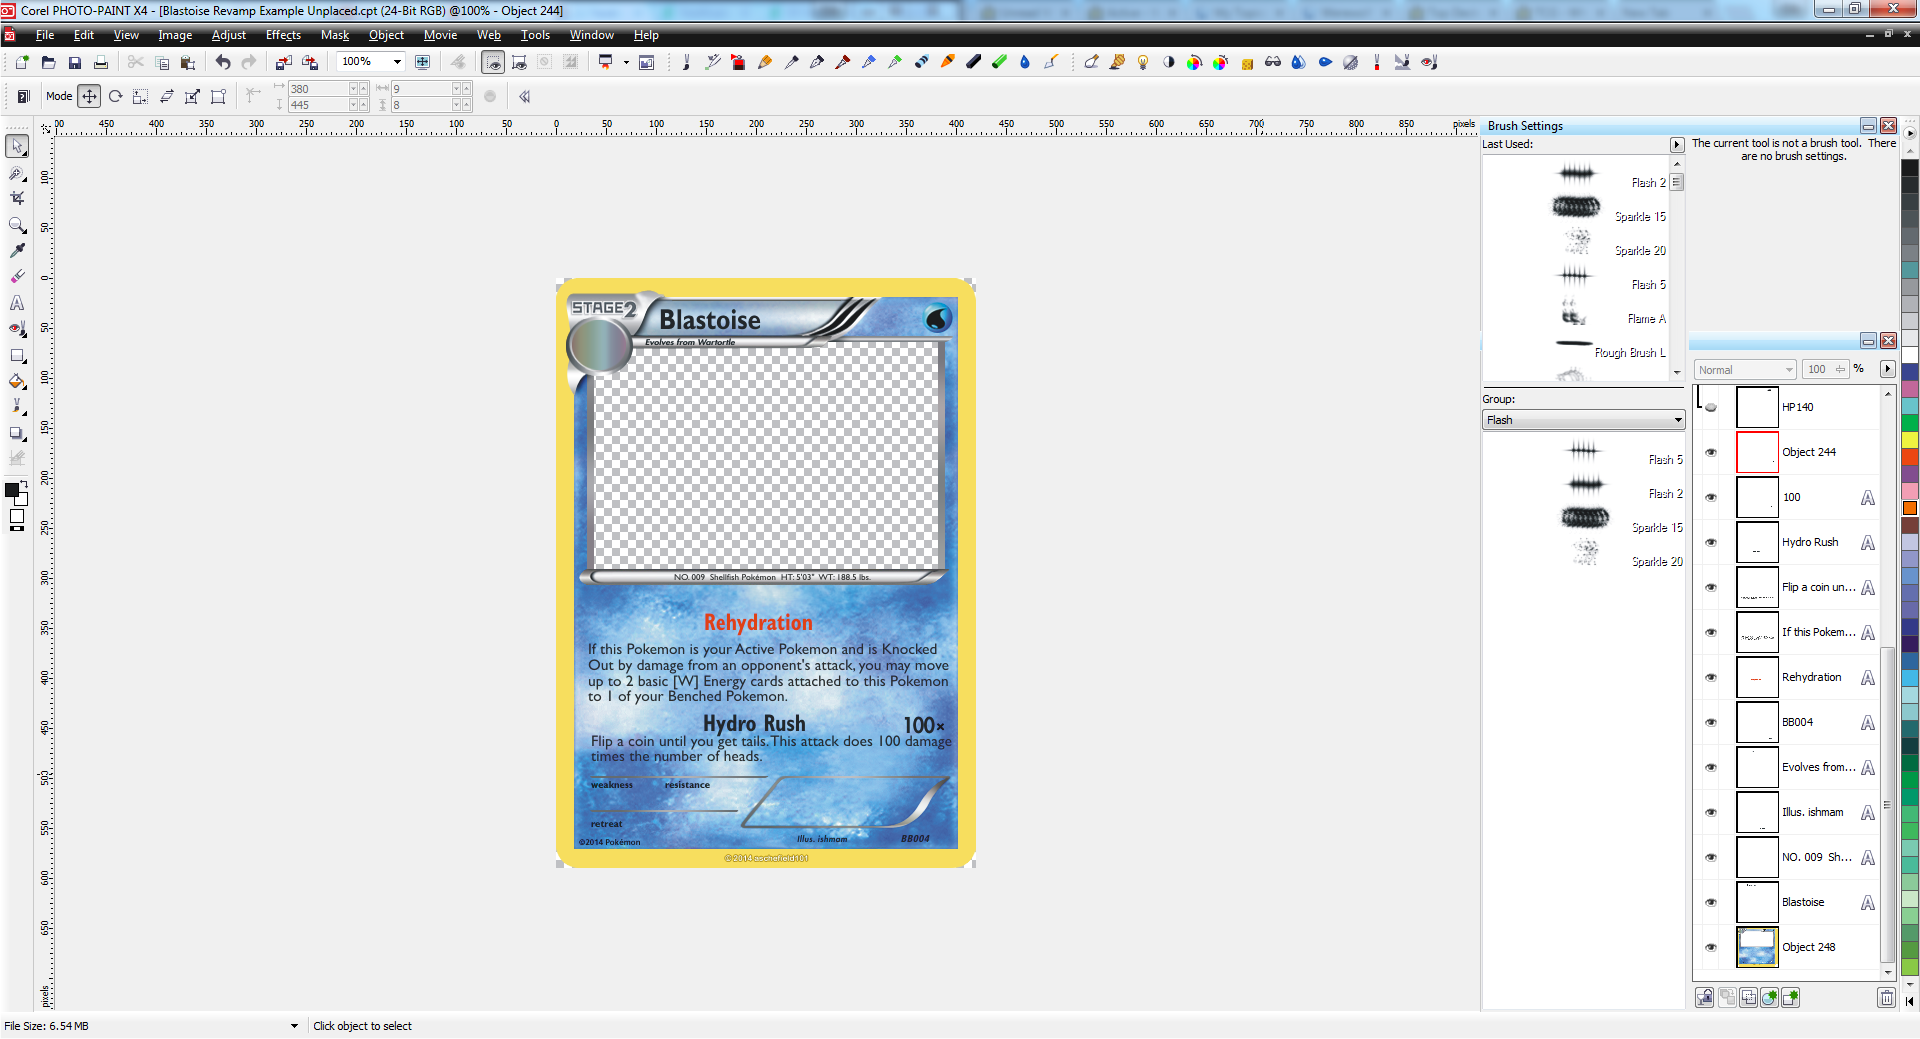Delete object with trash icon in Objects panel

tap(1886, 998)
